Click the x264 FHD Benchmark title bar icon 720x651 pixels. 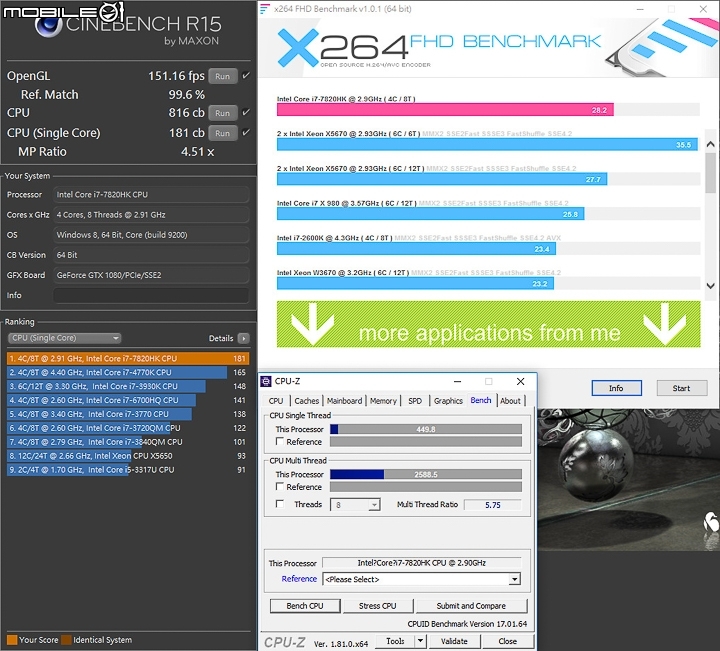pyautogui.click(x=264, y=9)
